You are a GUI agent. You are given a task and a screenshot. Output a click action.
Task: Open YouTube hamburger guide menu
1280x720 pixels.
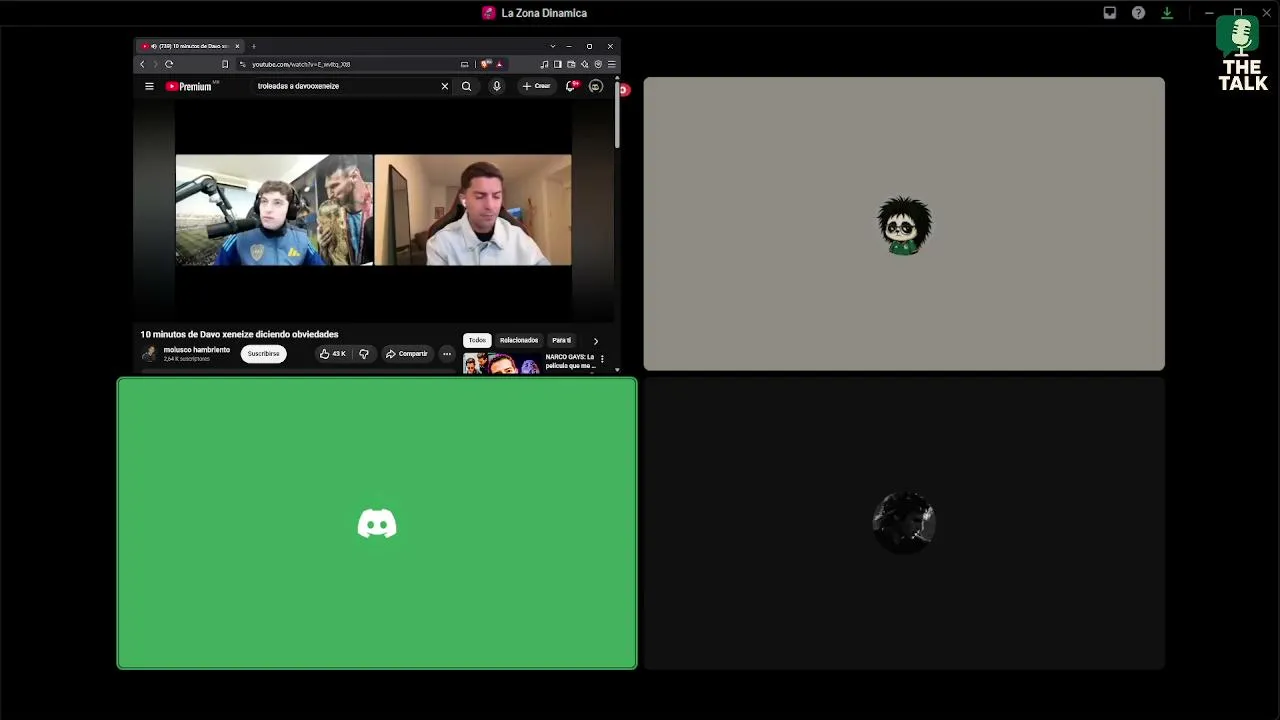pos(149,86)
